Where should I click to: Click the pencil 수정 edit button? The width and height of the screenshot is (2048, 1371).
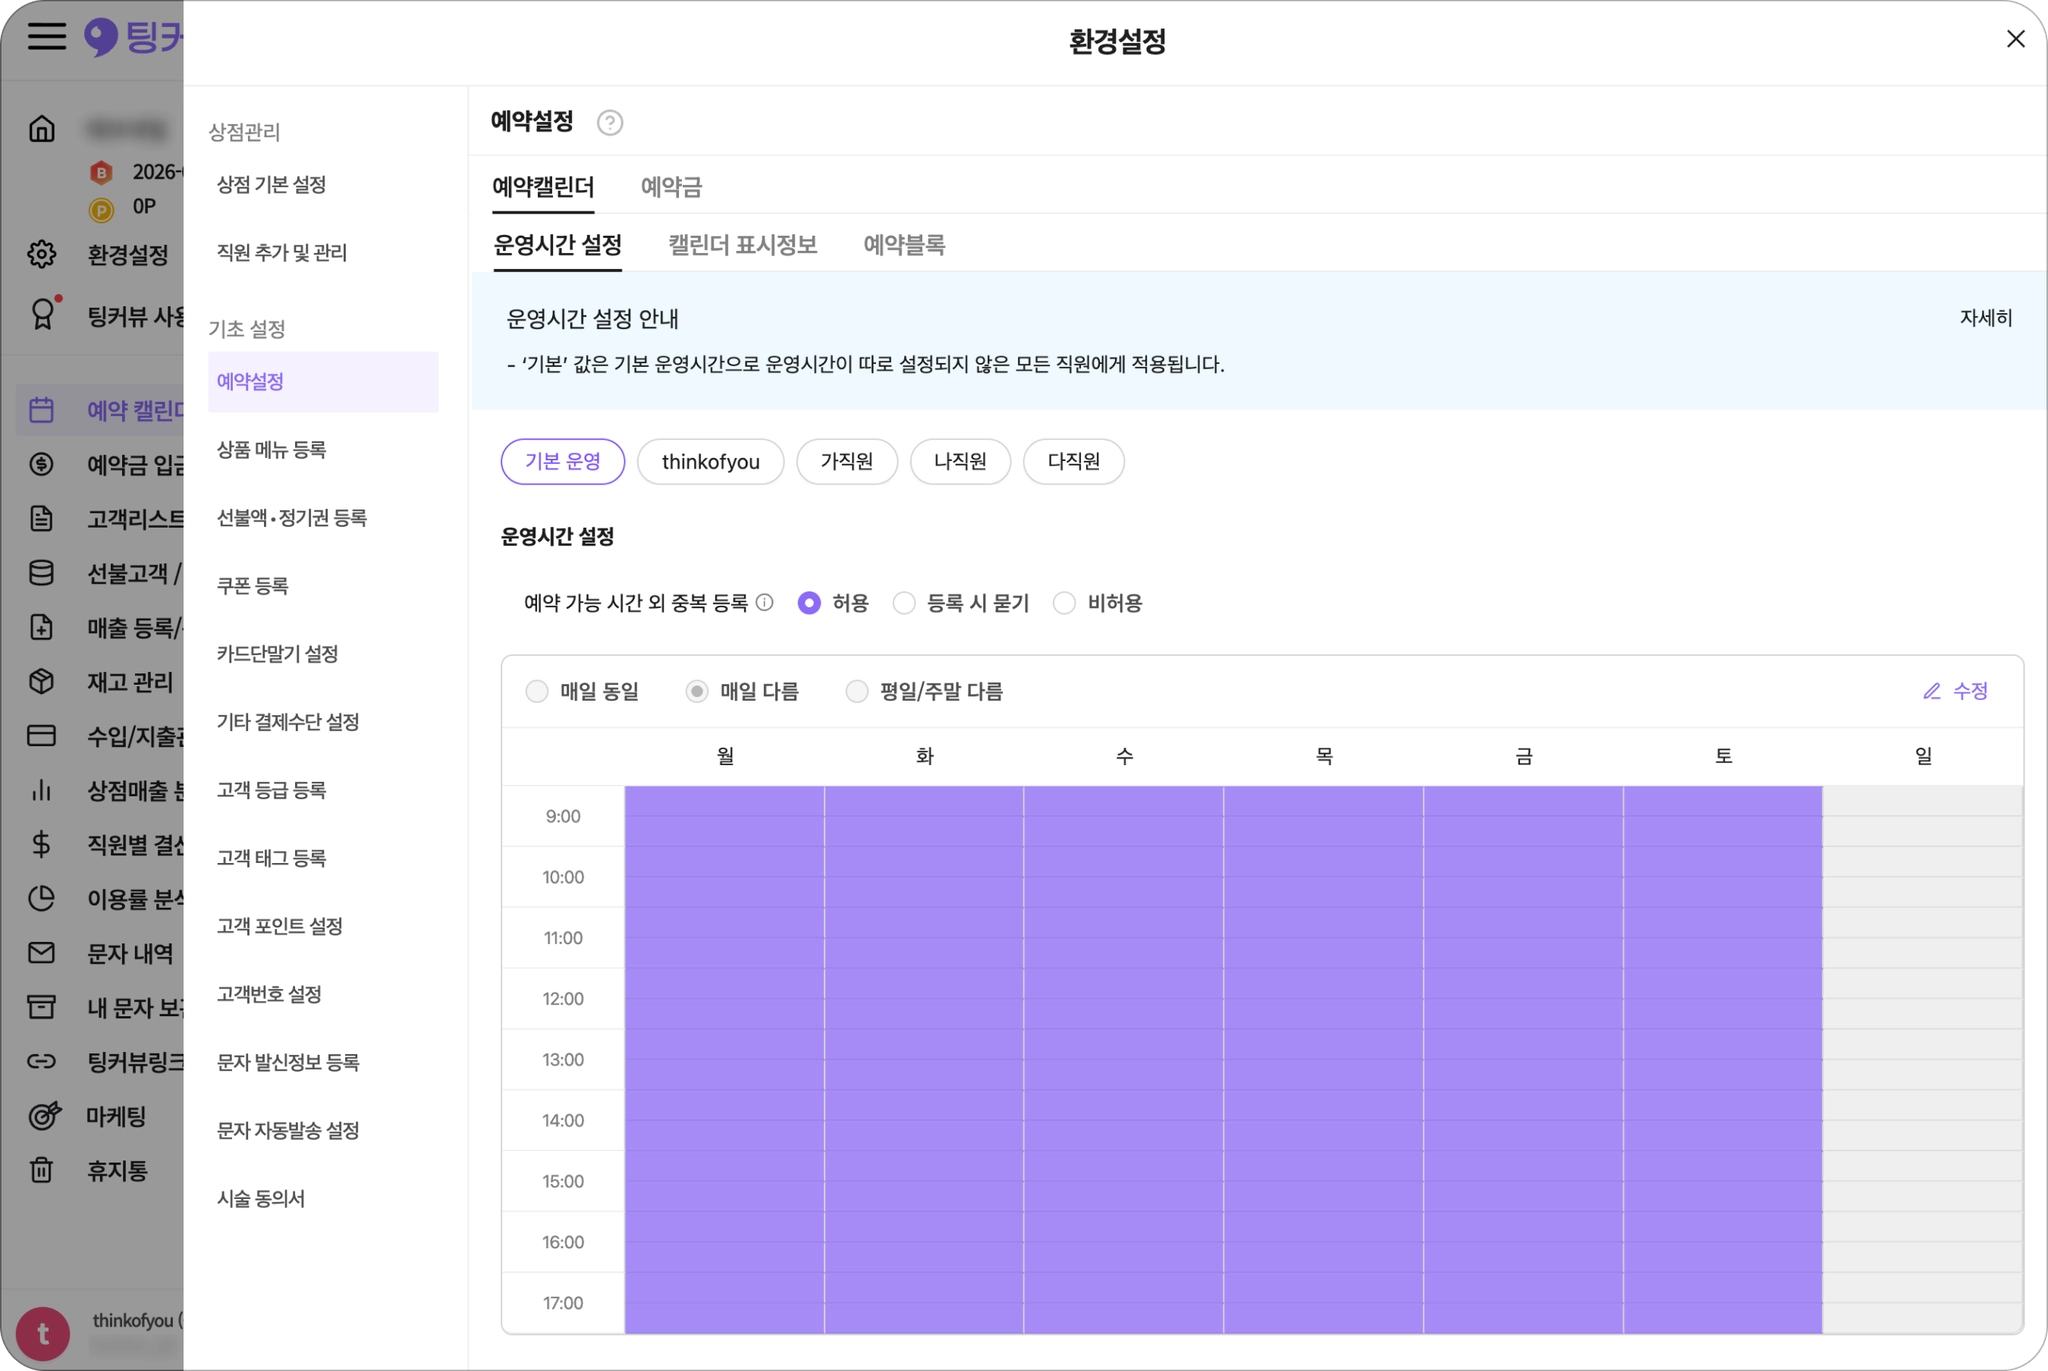coord(1955,691)
